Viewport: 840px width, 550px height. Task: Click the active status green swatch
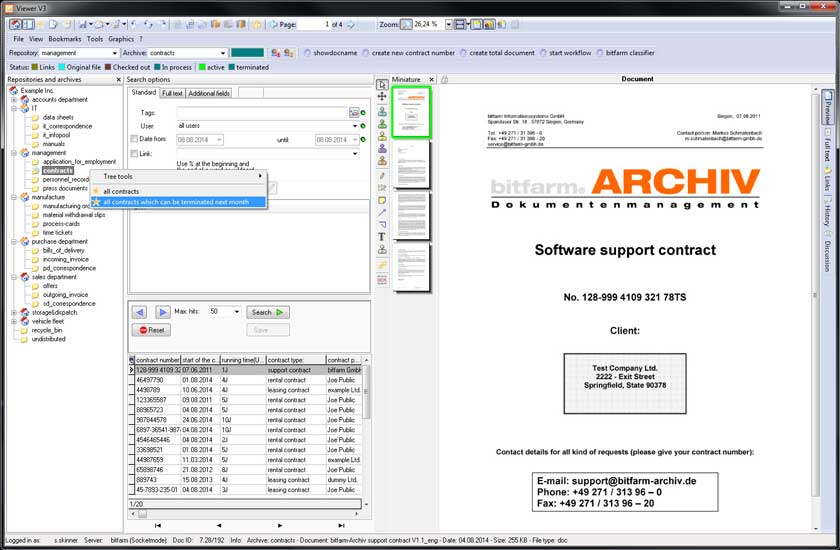tap(202, 67)
